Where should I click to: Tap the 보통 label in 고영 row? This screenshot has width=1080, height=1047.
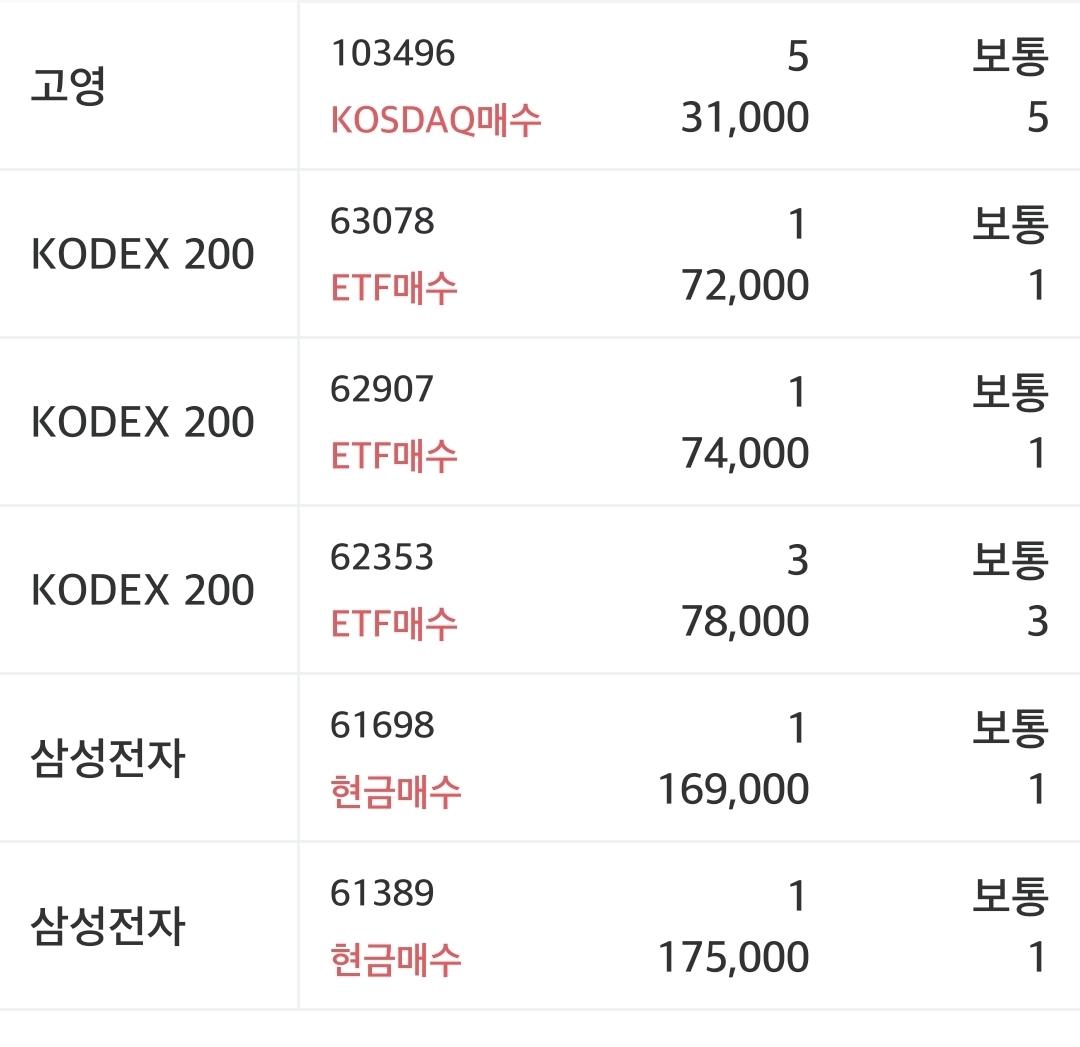pyautogui.click(x=1010, y=56)
